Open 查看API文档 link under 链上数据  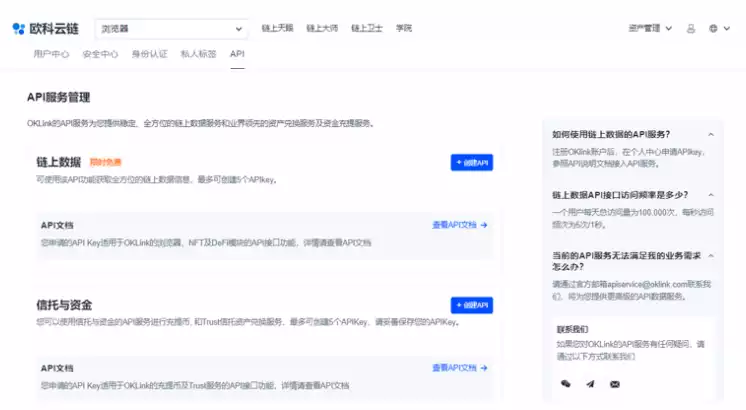click(x=459, y=225)
